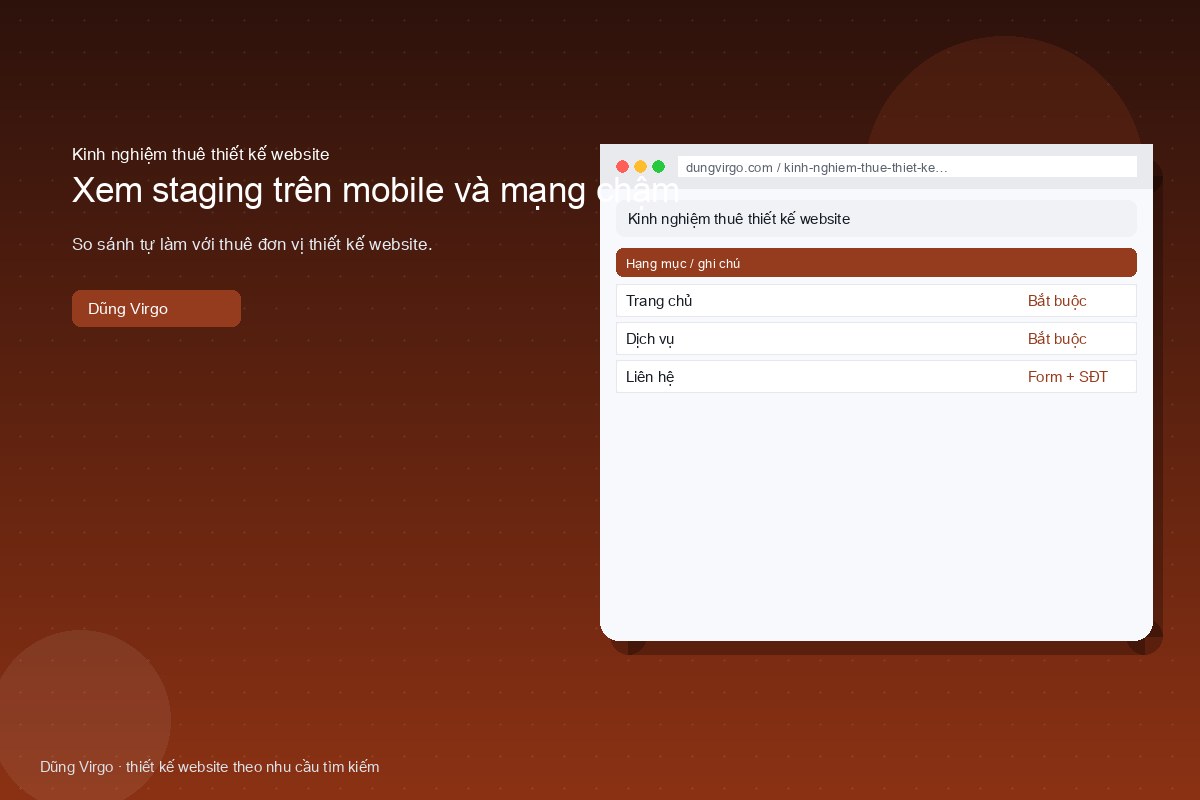Click the subtitle 'So sánh tự làm với thuê đơn vị'
The width and height of the screenshot is (1200, 800).
point(190,244)
